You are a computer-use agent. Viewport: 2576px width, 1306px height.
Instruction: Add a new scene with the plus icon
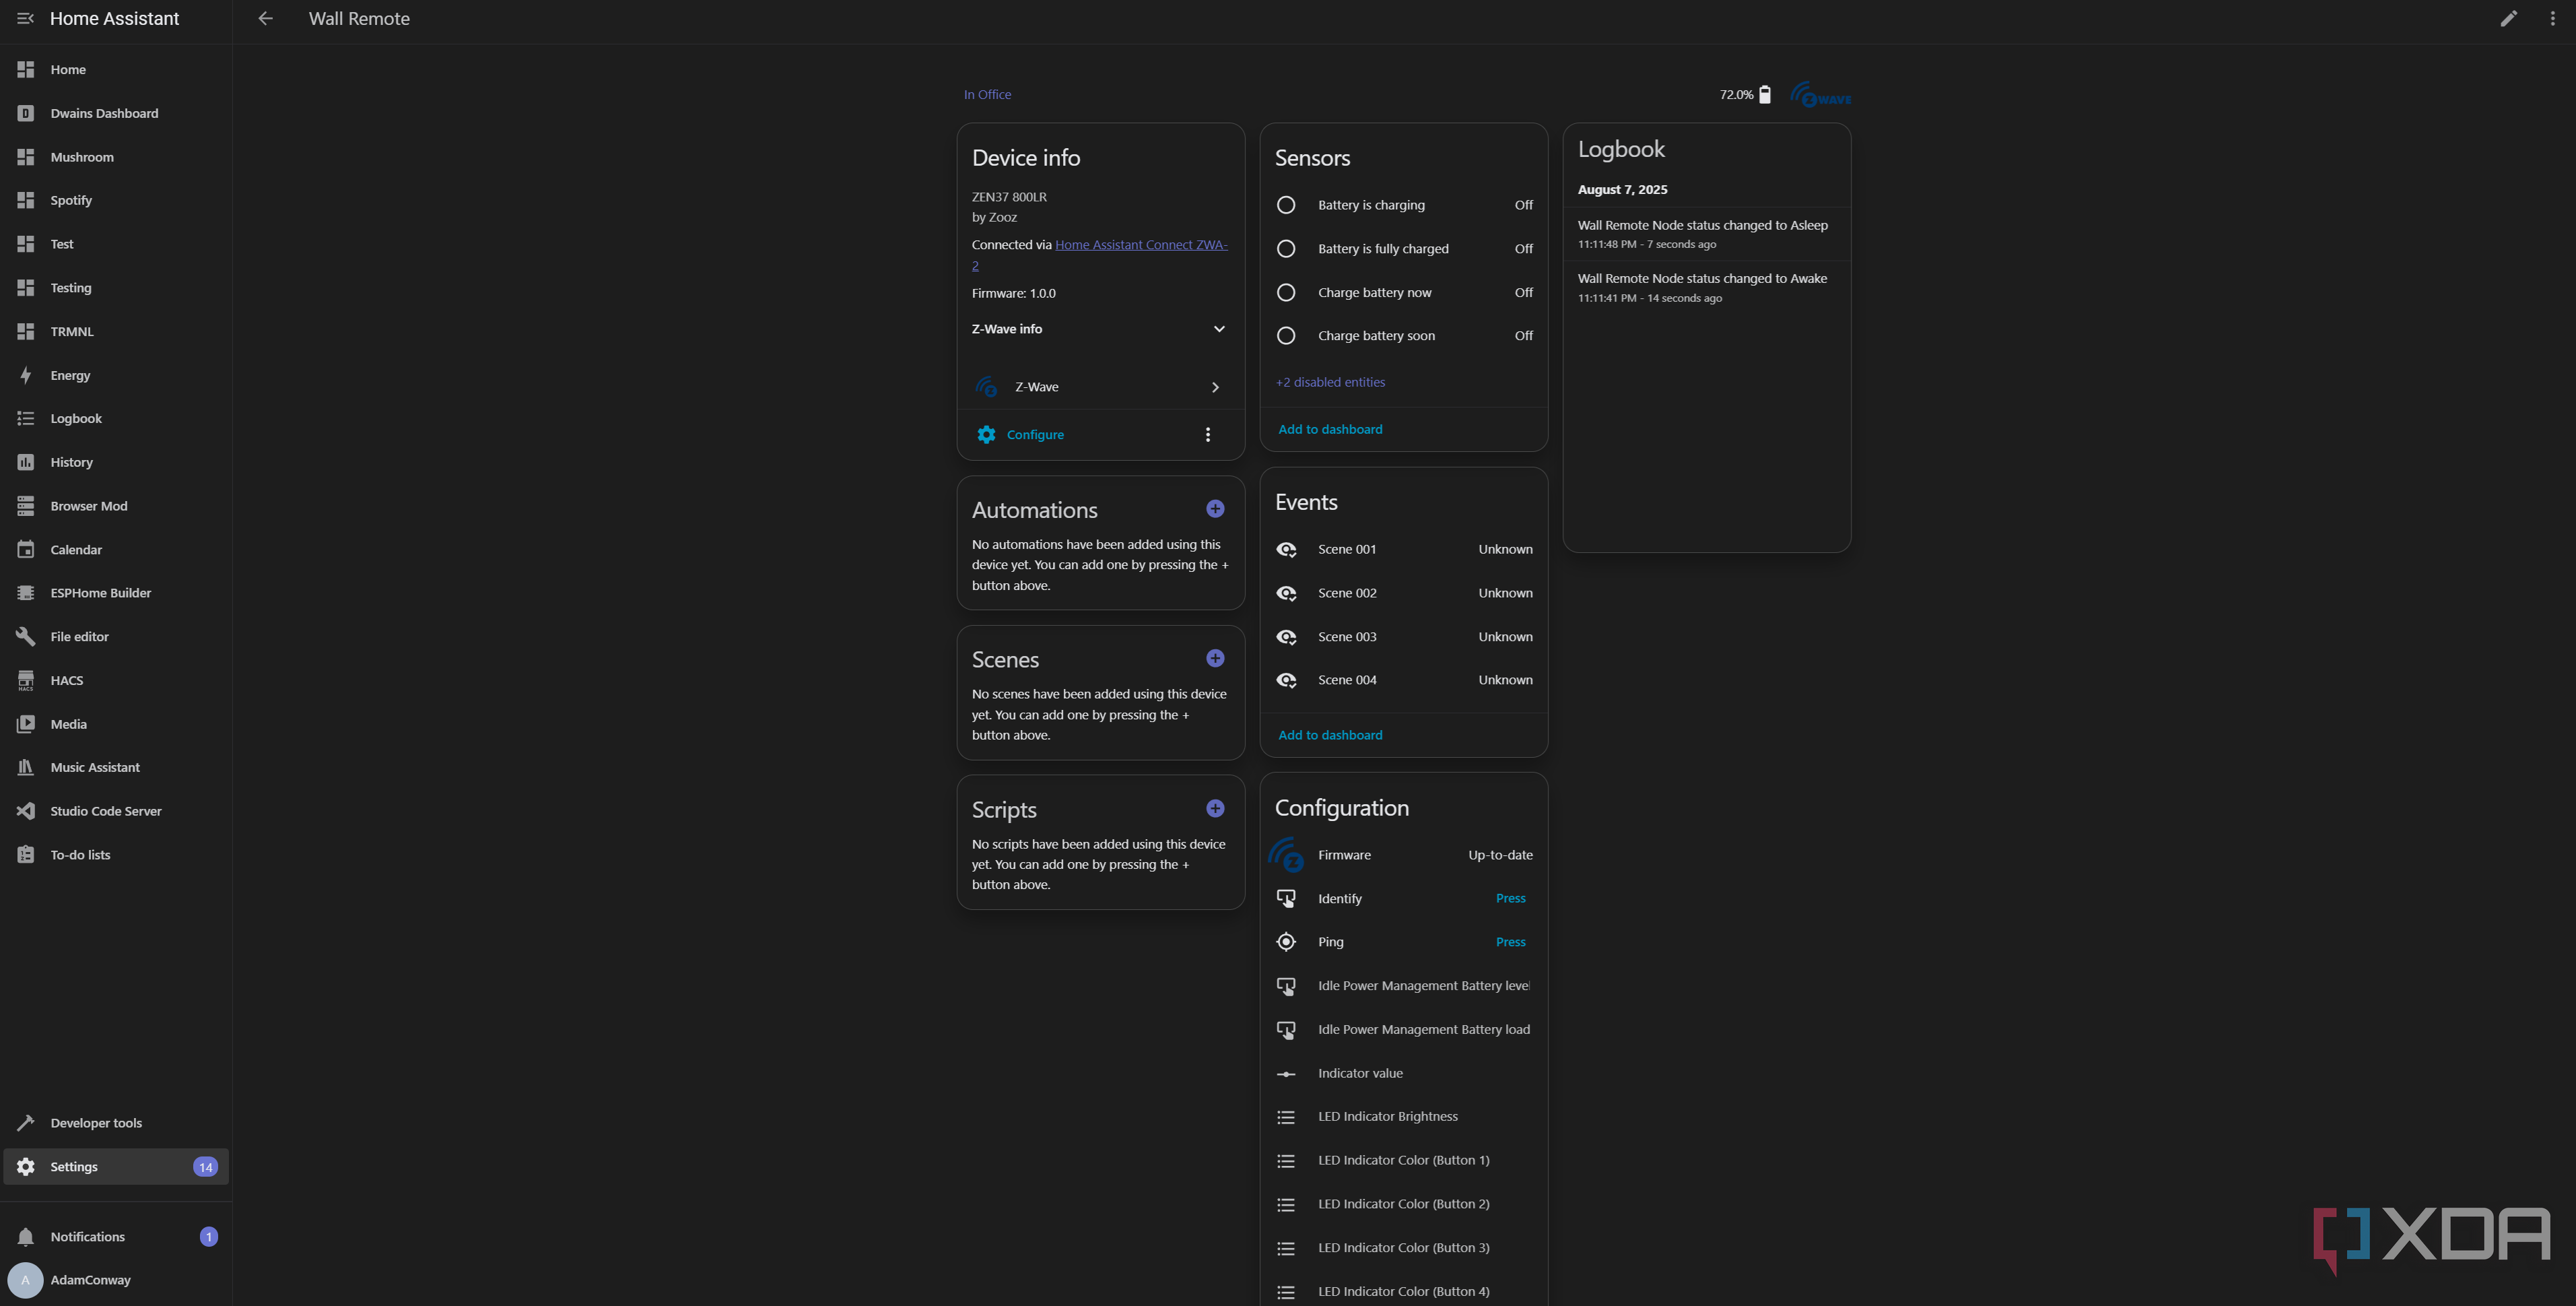(1215, 658)
